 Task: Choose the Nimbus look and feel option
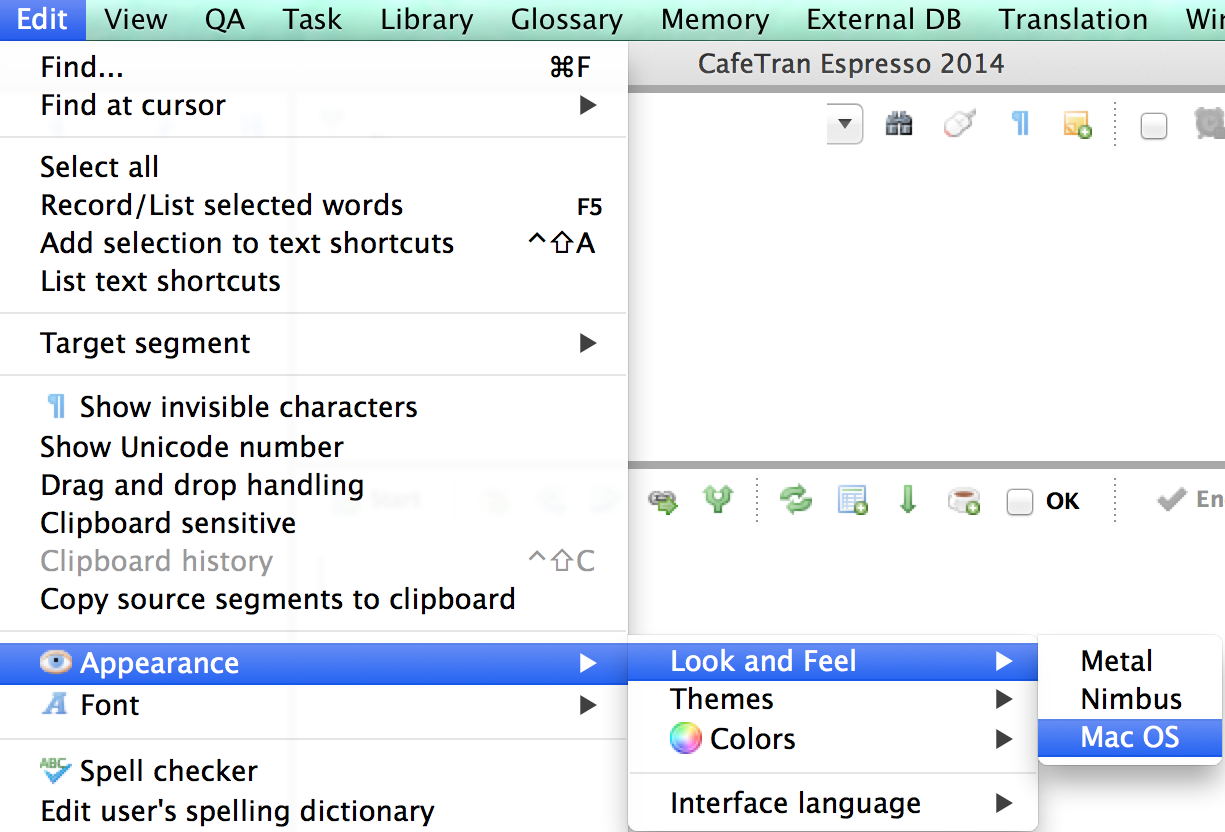tap(1131, 699)
